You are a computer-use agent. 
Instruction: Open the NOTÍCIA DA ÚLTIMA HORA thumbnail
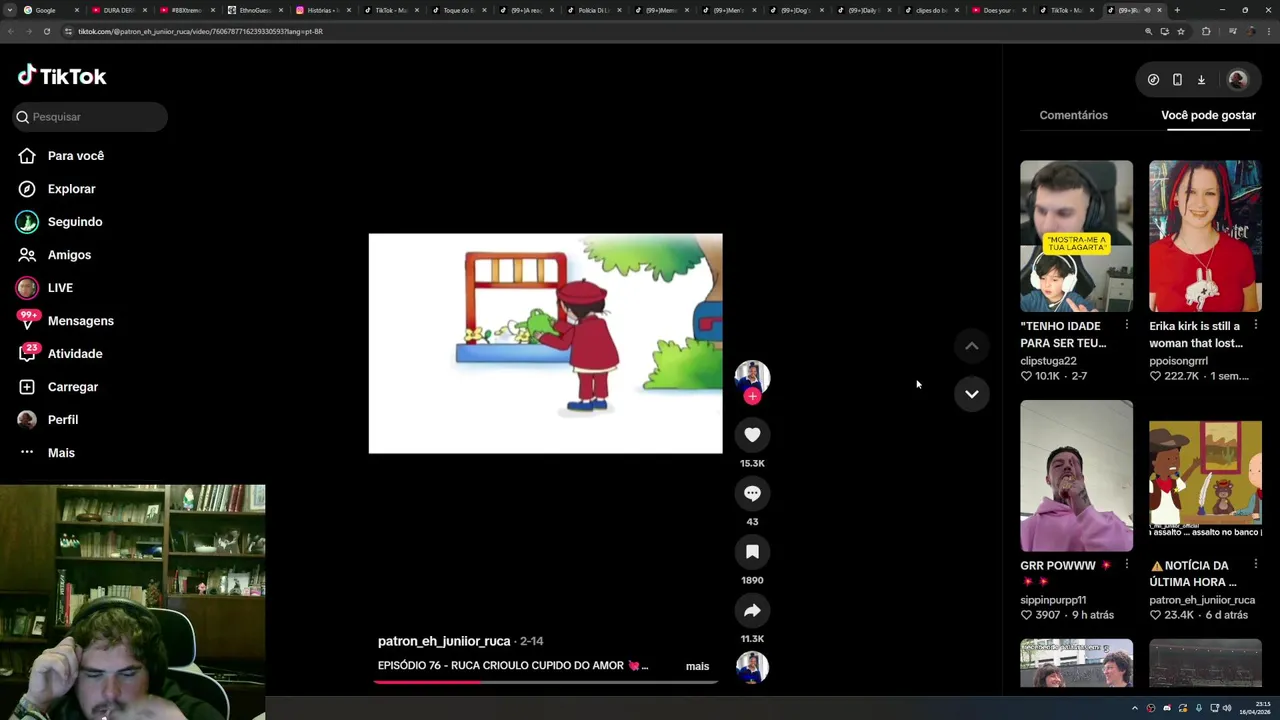pos(1205,476)
